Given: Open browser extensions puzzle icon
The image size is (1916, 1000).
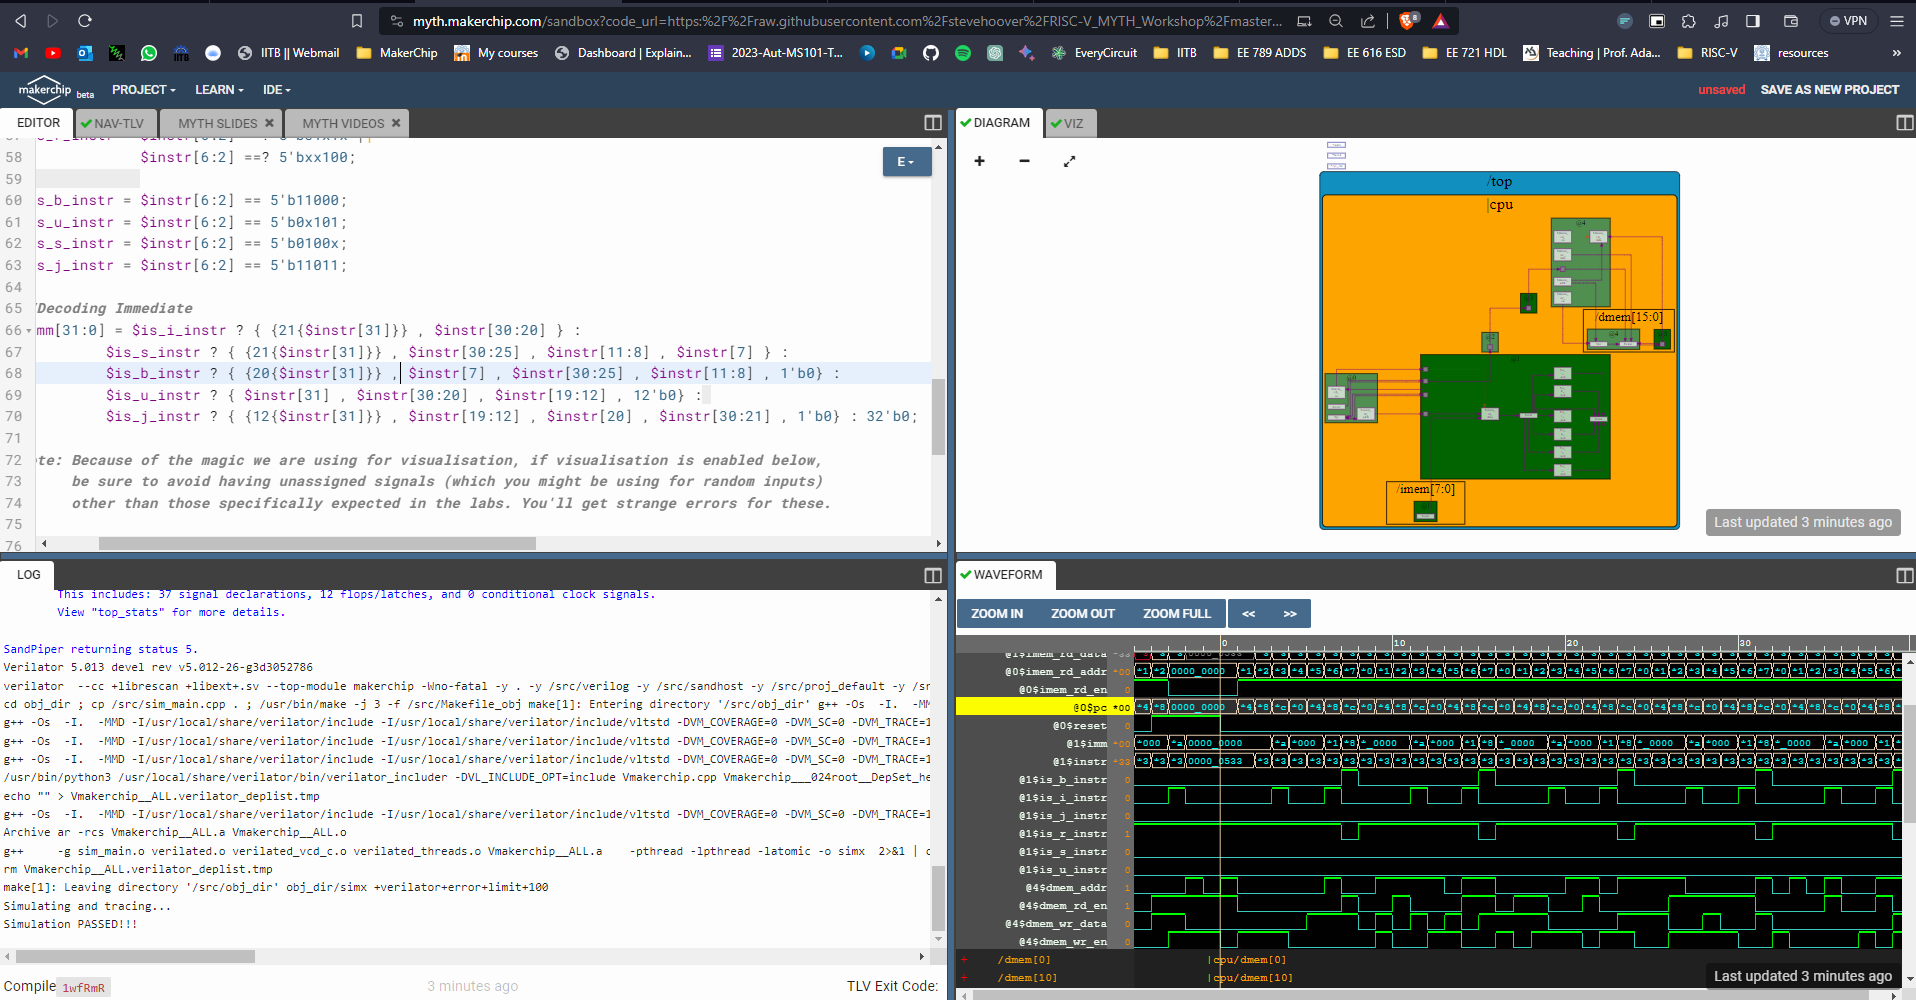Looking at the screenshot, I should coord(1689,20).
